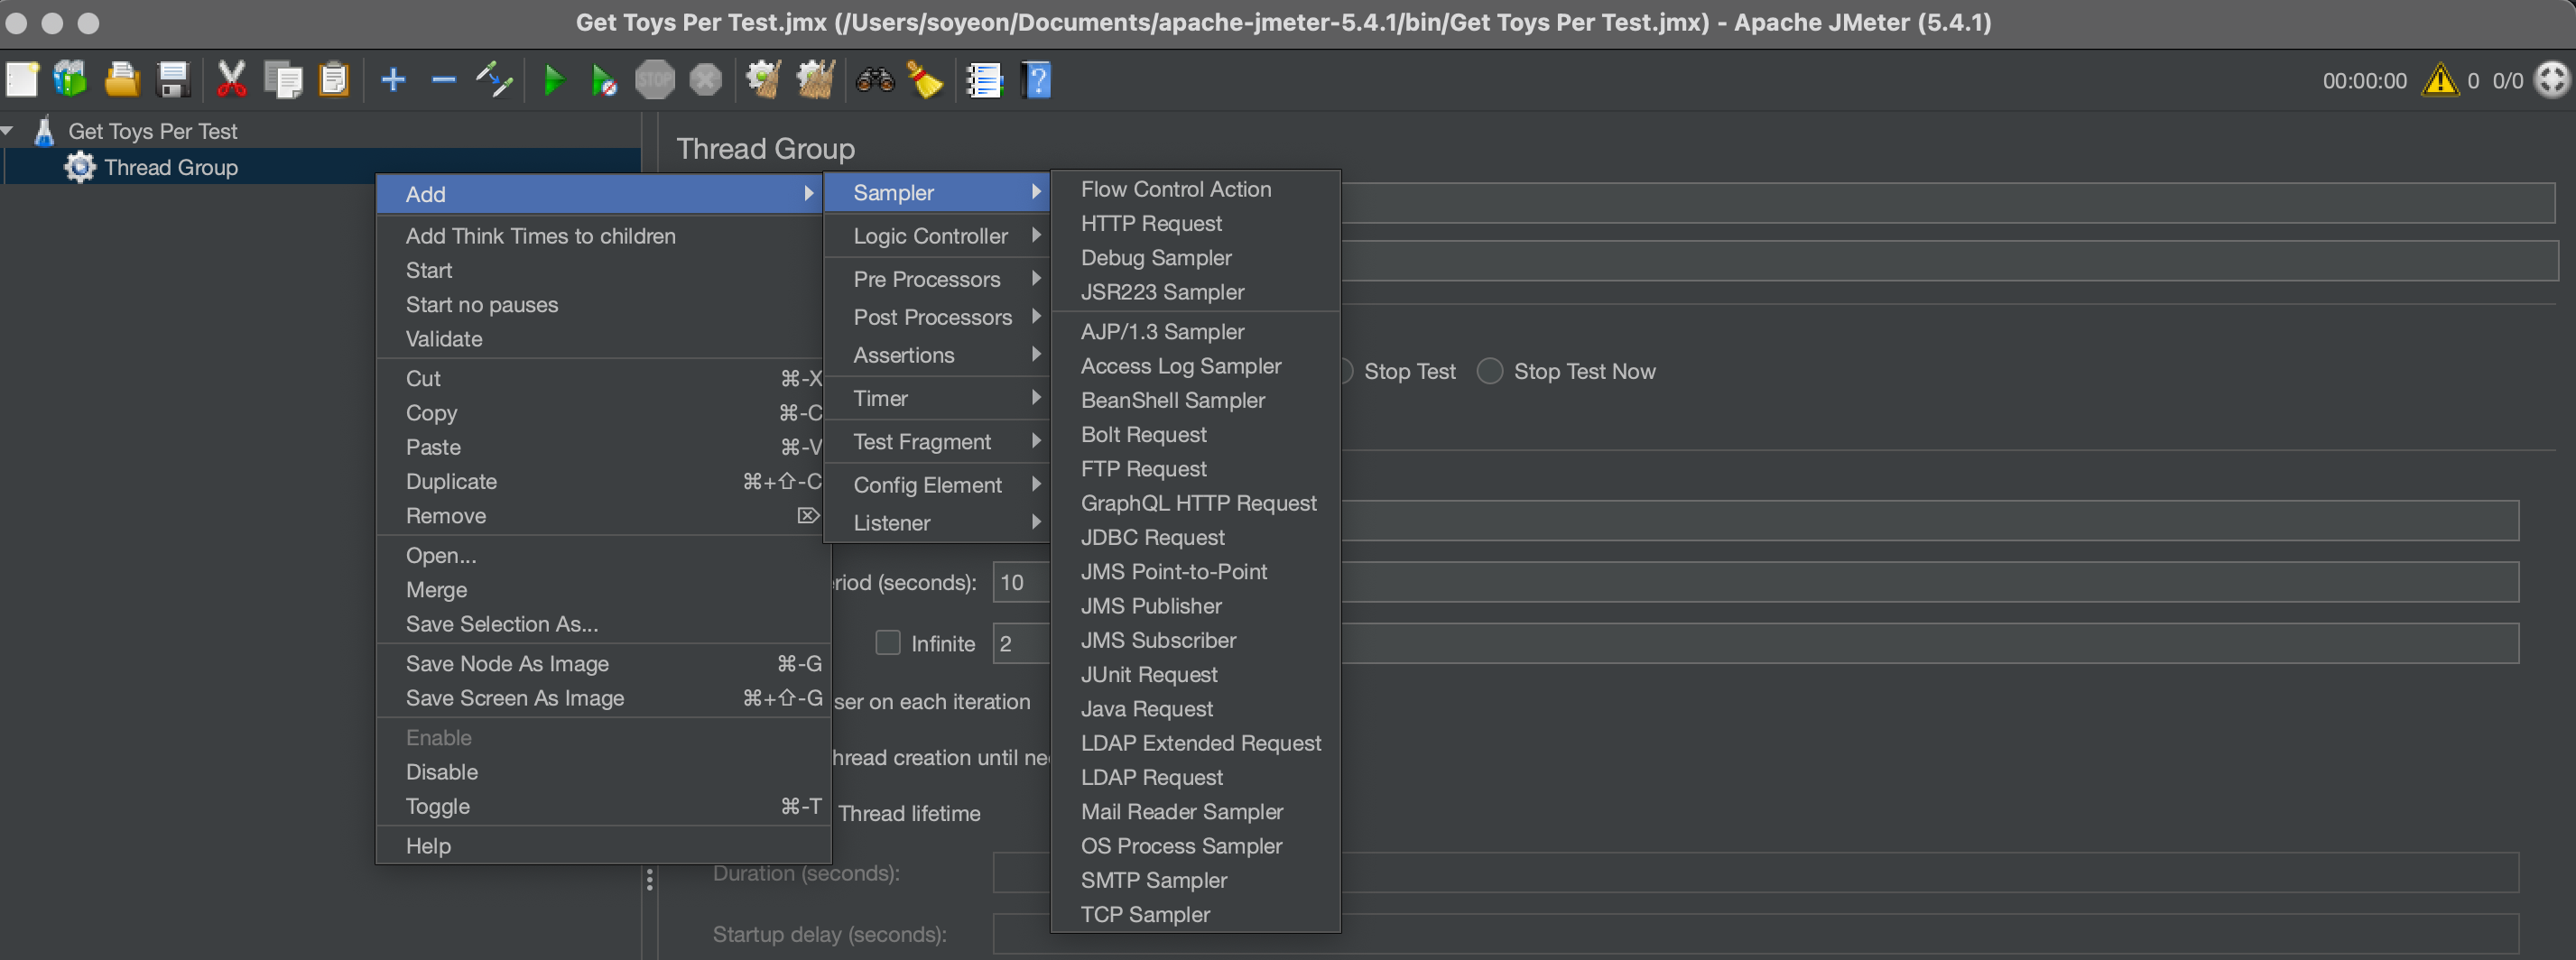Toggle the Infinite loop checkbox
Viewport: 2576px width, 960px height.
tap(888, 642)
